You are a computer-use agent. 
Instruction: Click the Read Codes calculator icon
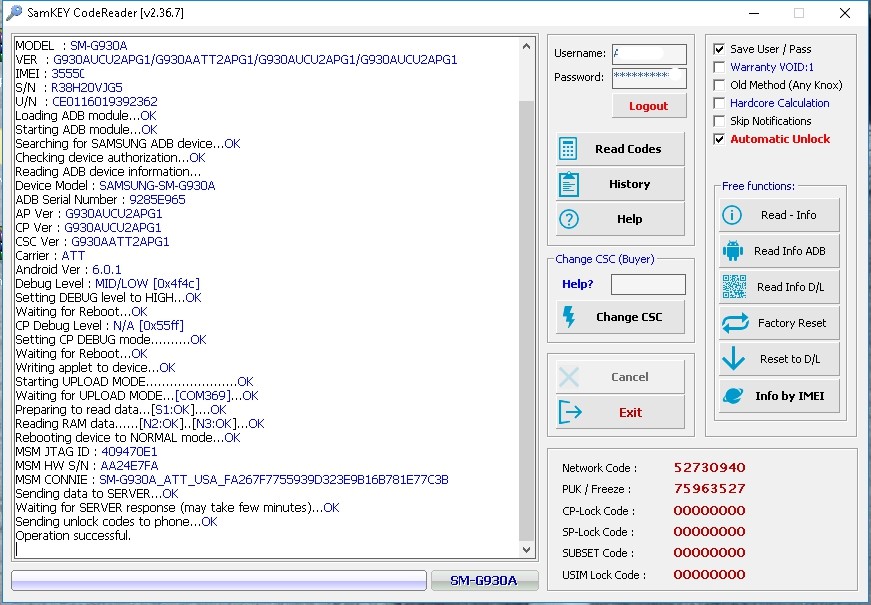pos(568,149)
